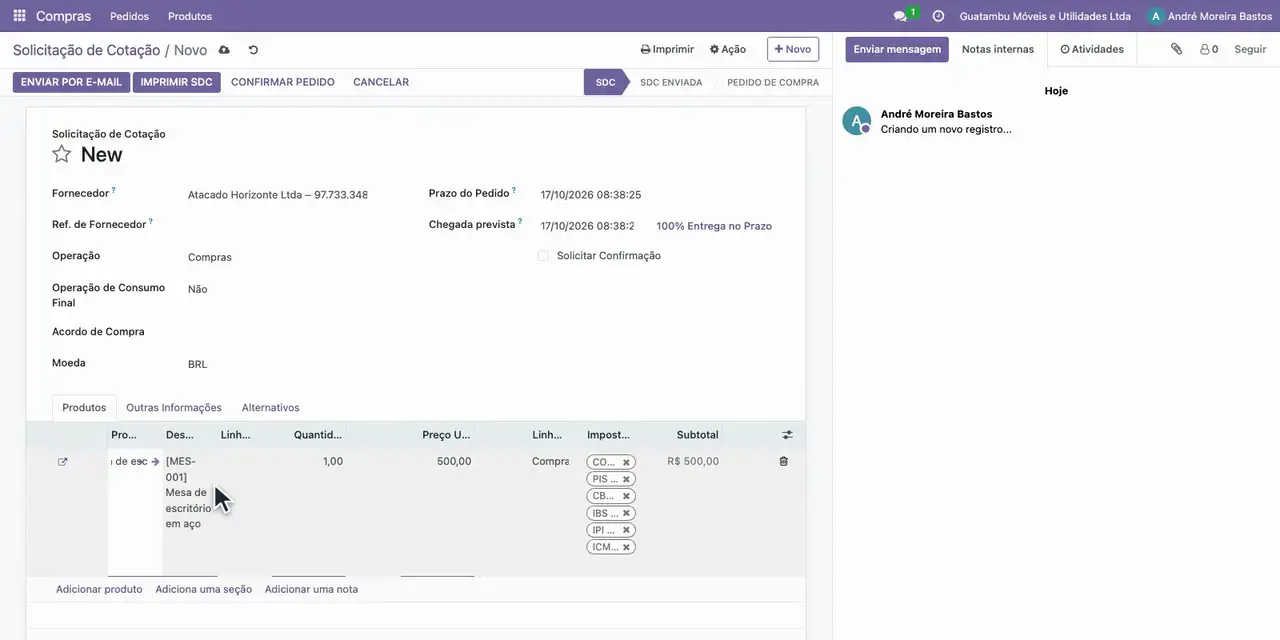Open the company switcher Guatambu Móveis
This screenshot has width=1280, height=640.
point(1045,16)
